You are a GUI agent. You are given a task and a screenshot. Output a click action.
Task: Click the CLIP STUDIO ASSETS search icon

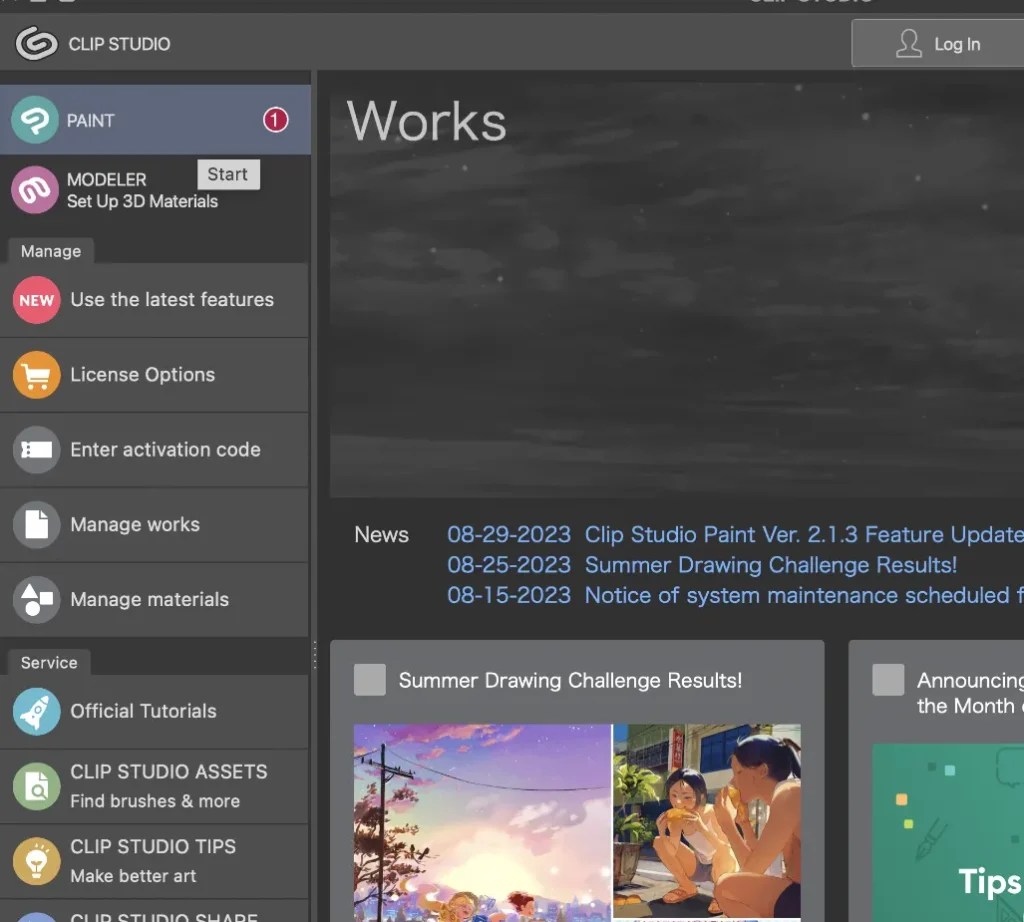pyautogui.click(x=37, y=787)
